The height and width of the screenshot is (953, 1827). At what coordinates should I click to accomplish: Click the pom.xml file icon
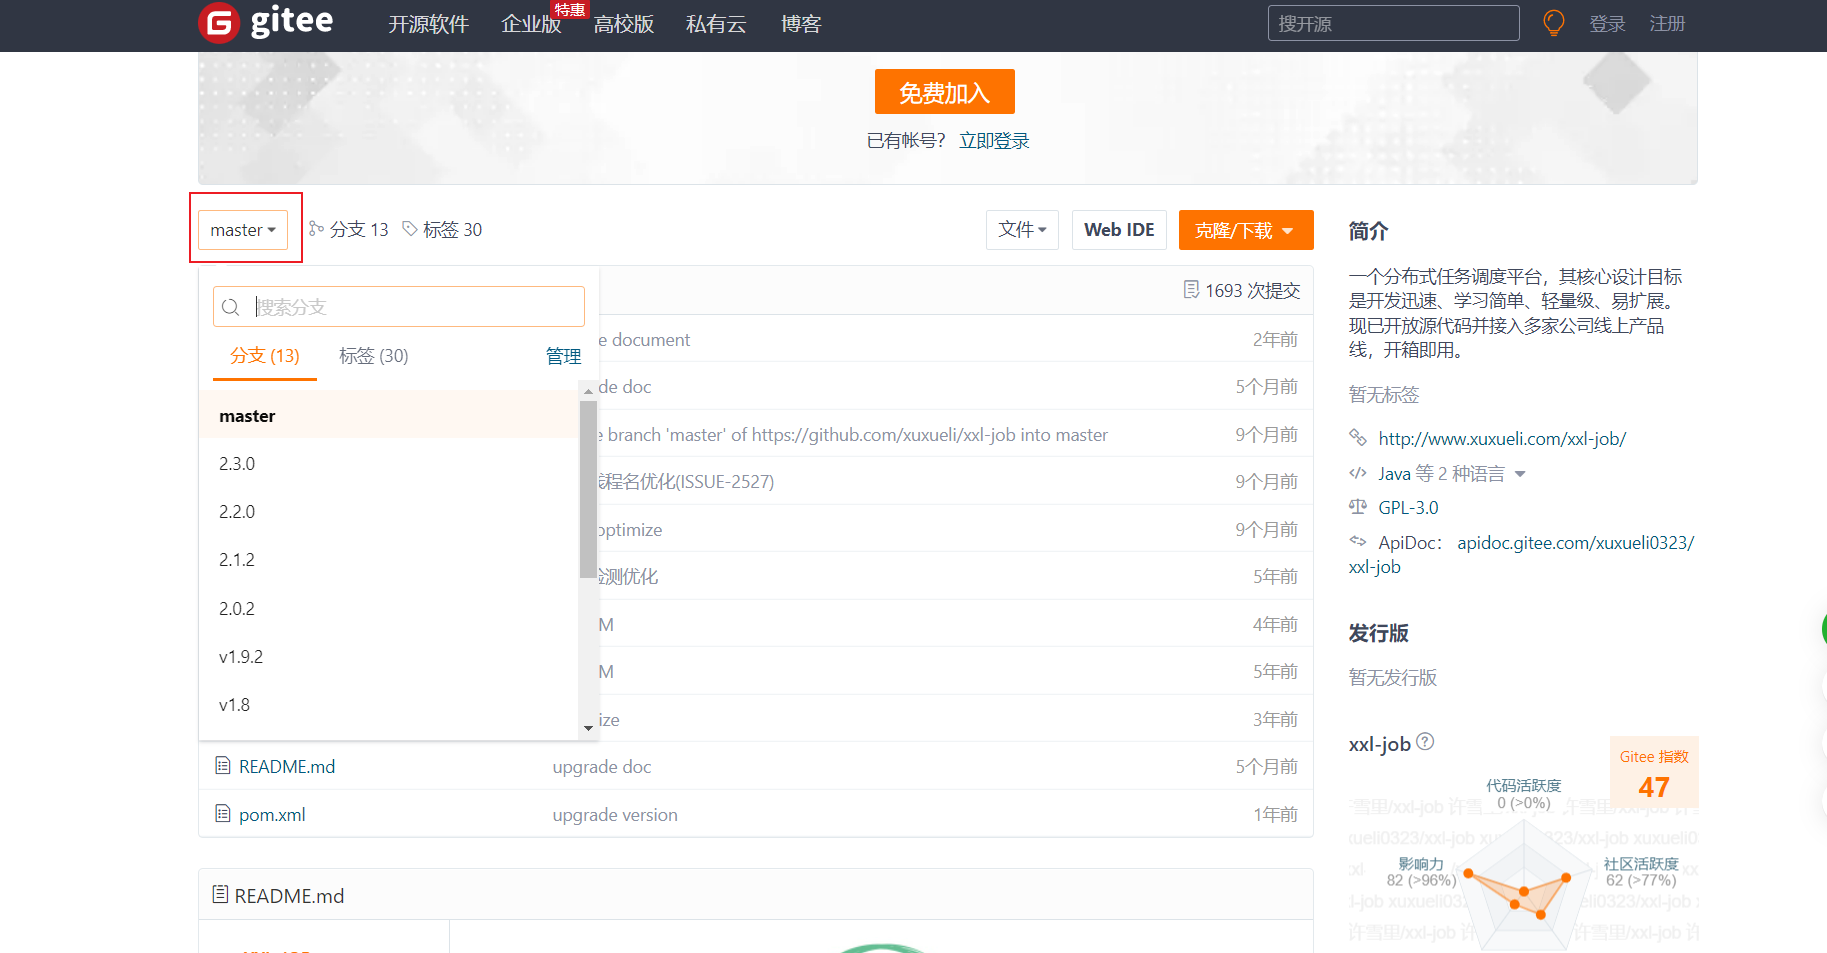point(223,814)
